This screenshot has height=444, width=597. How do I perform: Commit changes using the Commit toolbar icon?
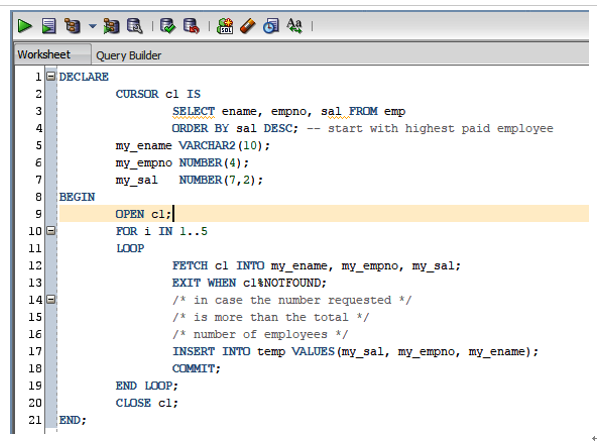click(168, 26)
